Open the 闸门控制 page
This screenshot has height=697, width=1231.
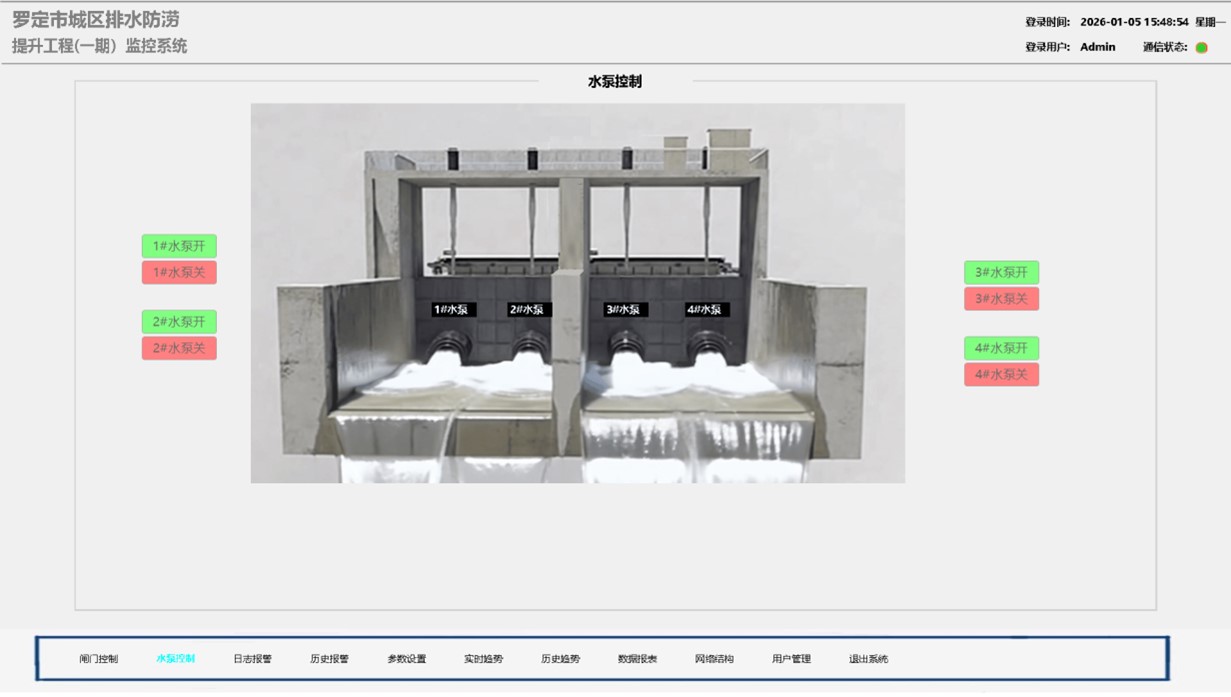(99, 659)
